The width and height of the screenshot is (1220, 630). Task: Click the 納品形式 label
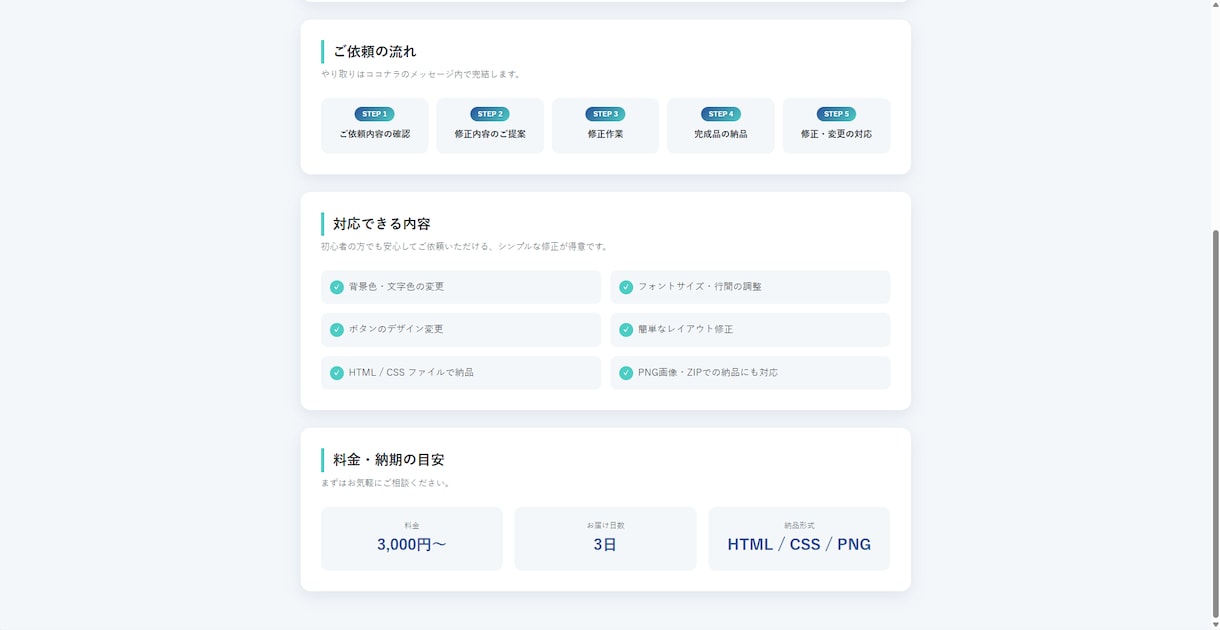(799, 526)
